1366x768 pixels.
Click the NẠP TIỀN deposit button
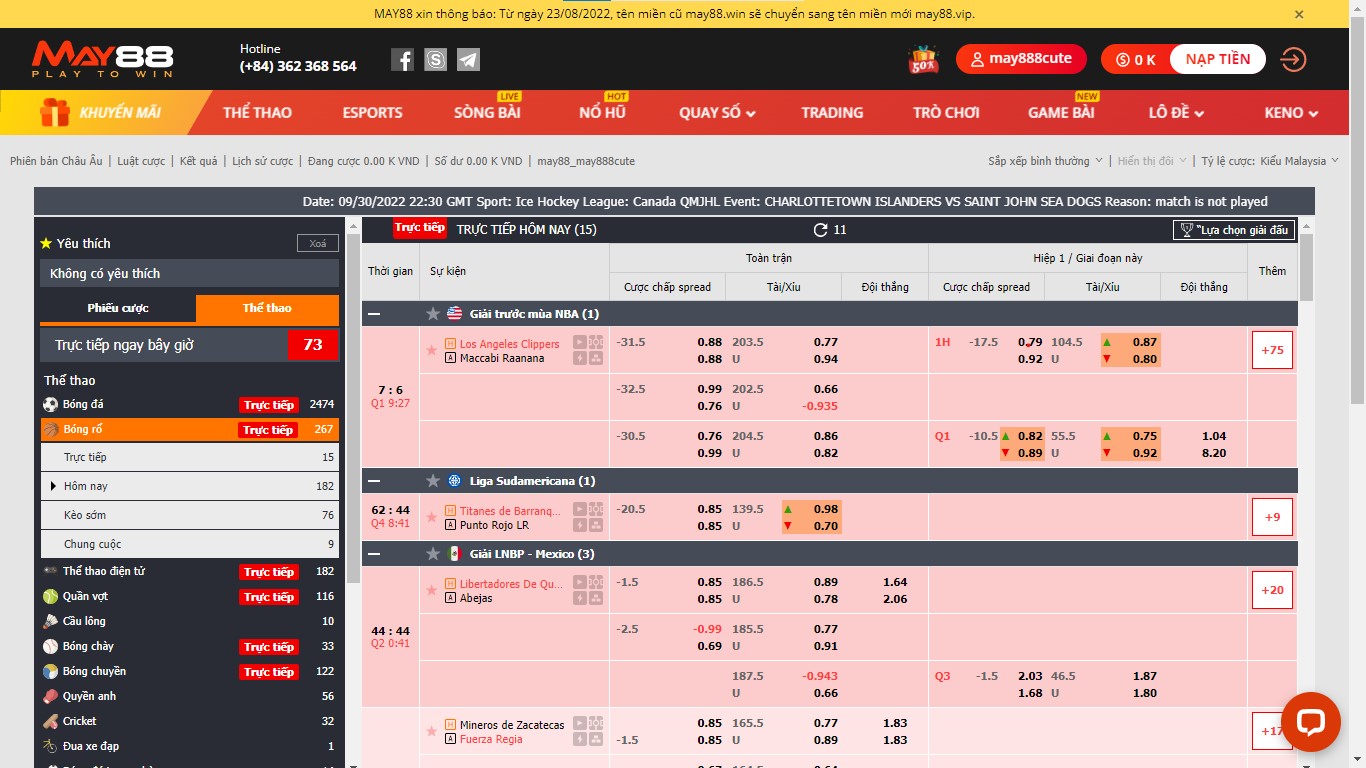click(x=1217, y=59)
